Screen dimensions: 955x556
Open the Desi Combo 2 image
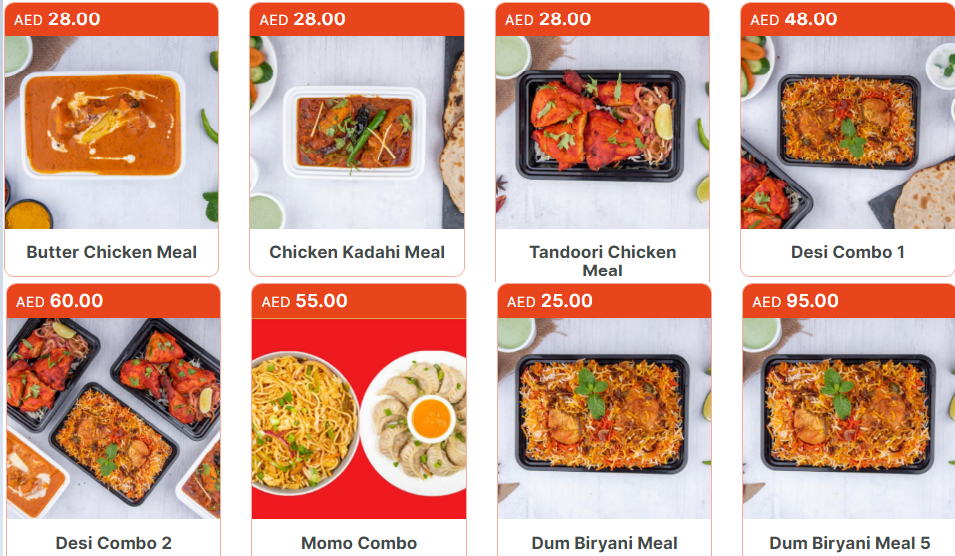113,418
